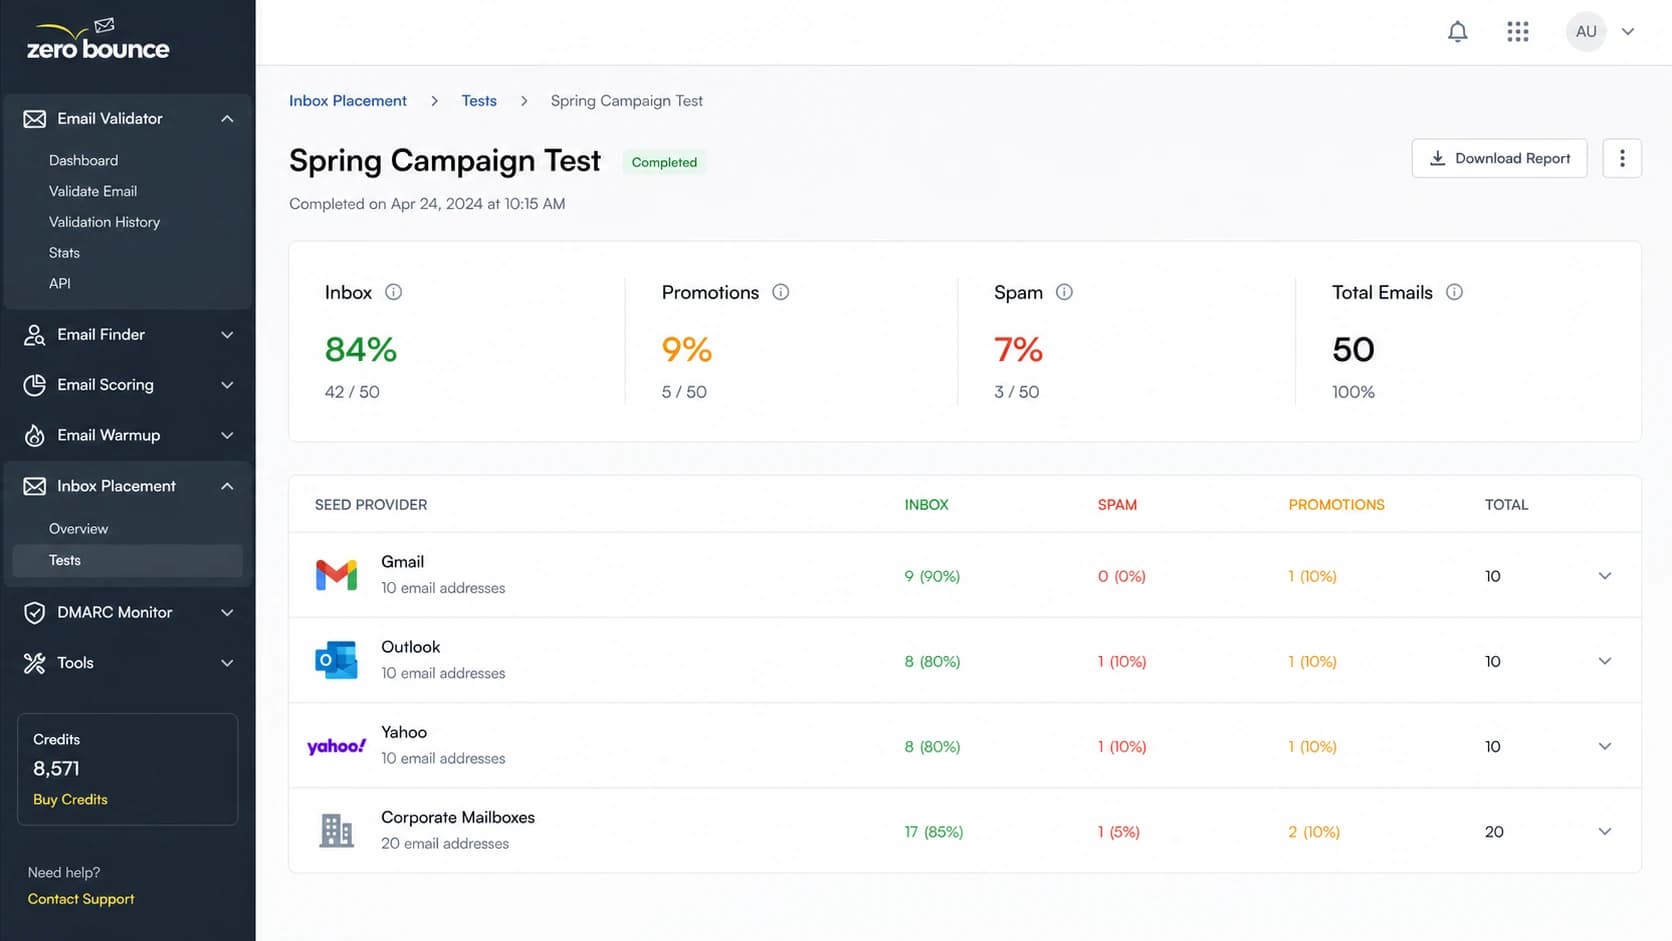Open Dashboard in the sidebar
The height and width of the screenshot is (941, 1672).
(x=83, y=160)
